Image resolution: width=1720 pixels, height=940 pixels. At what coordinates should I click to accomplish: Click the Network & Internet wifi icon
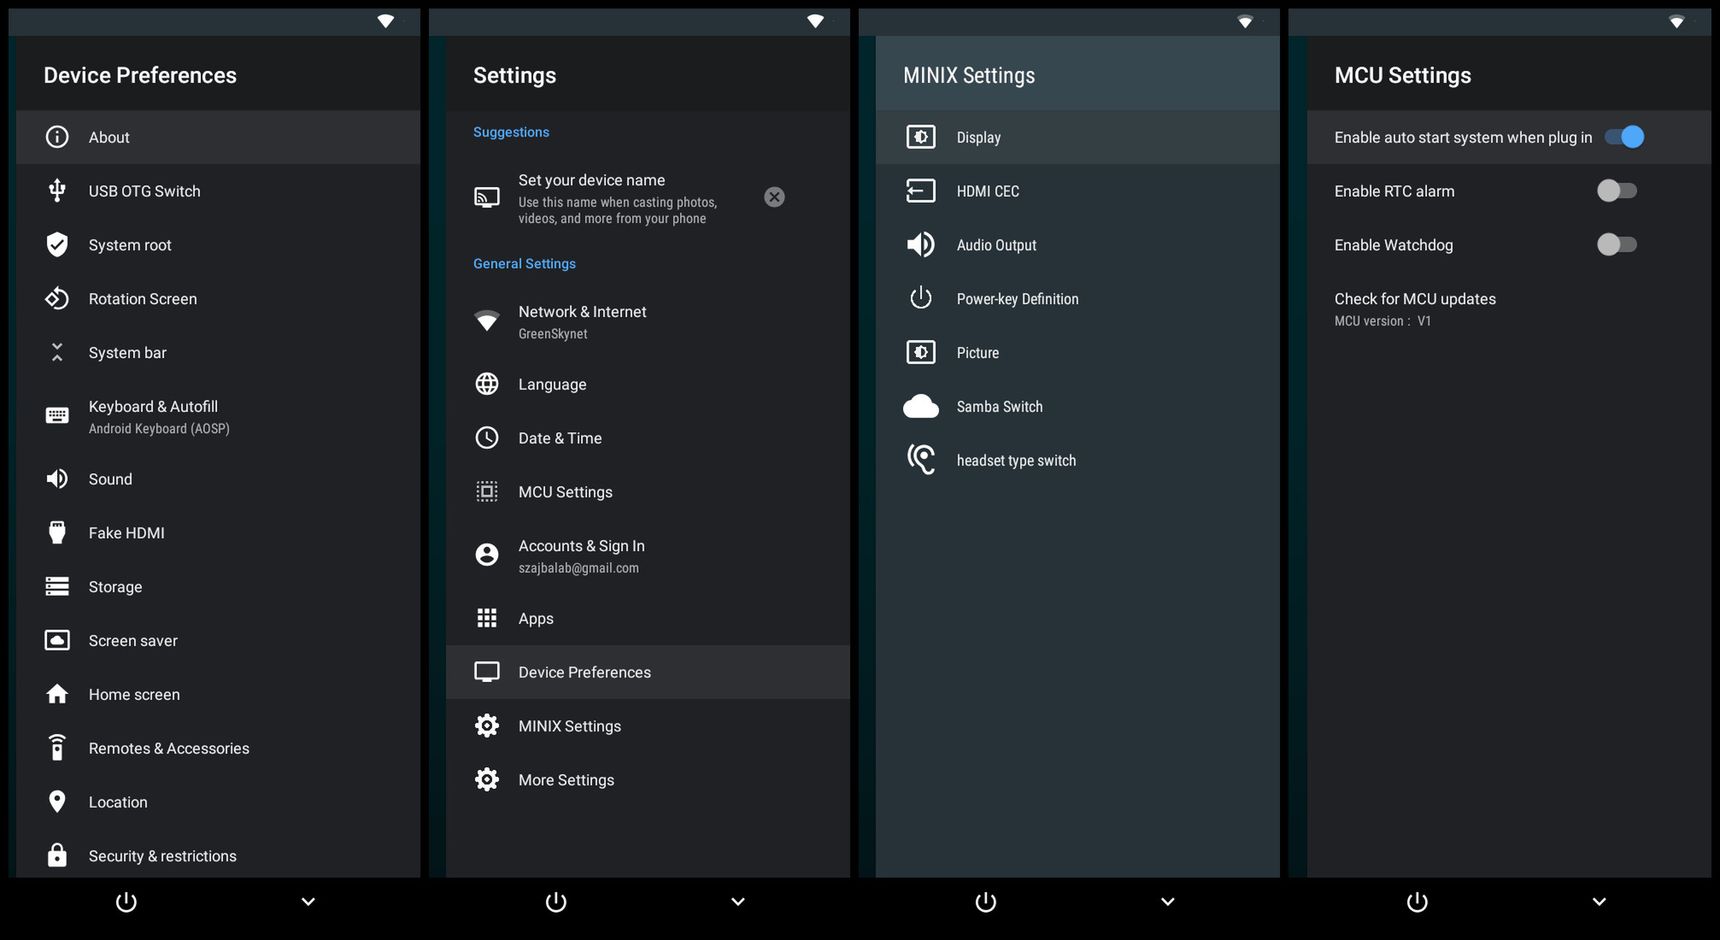(487, 321)
